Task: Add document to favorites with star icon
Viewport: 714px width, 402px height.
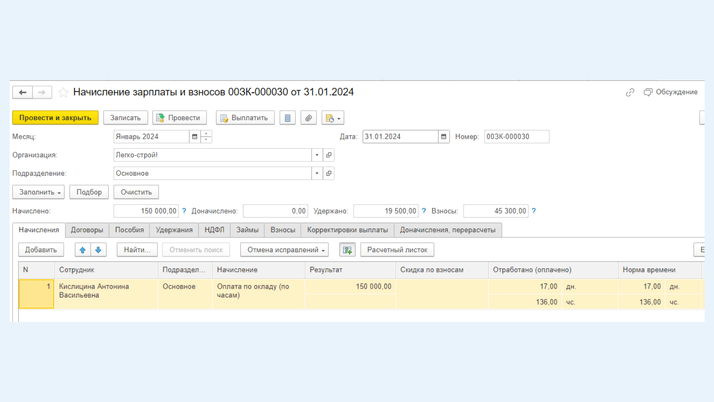Action: pos(63,92)
